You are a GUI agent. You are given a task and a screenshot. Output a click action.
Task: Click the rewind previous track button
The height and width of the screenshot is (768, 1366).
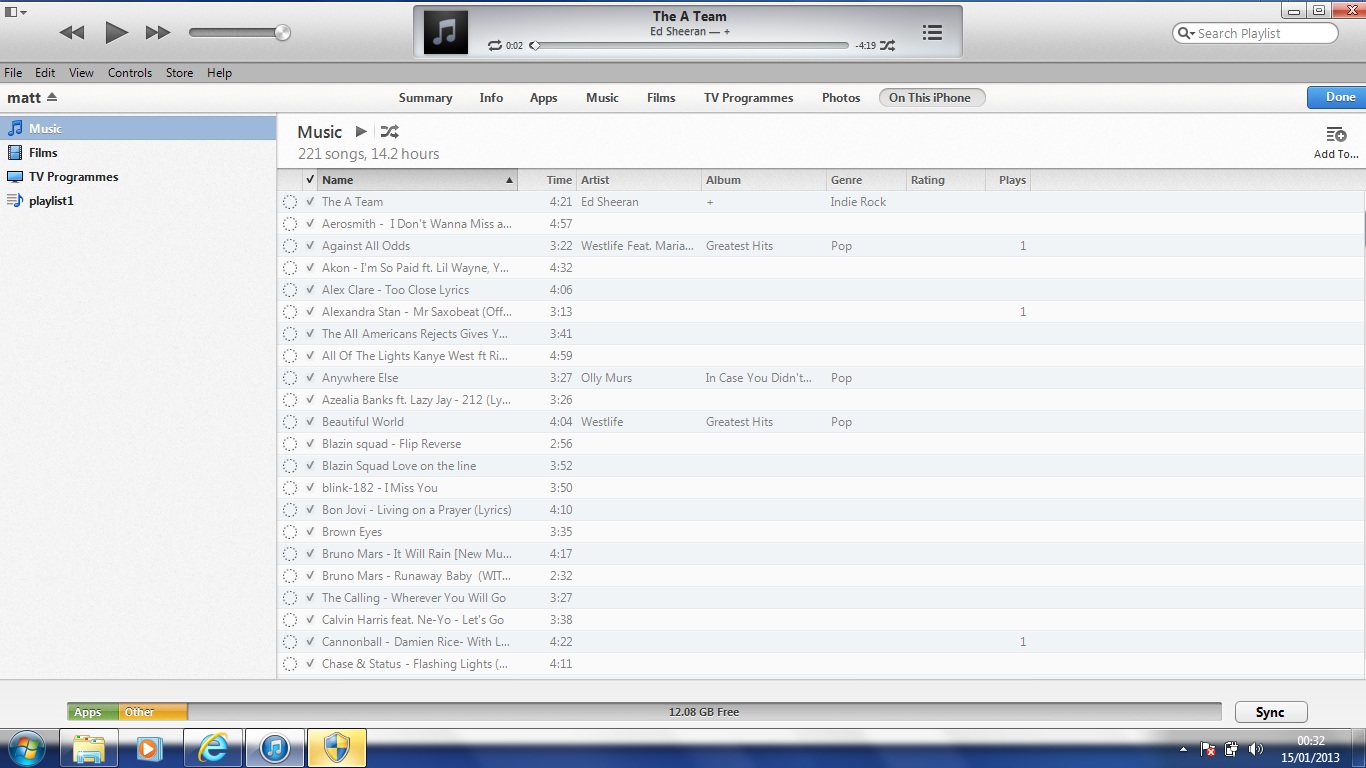[72, 33]
